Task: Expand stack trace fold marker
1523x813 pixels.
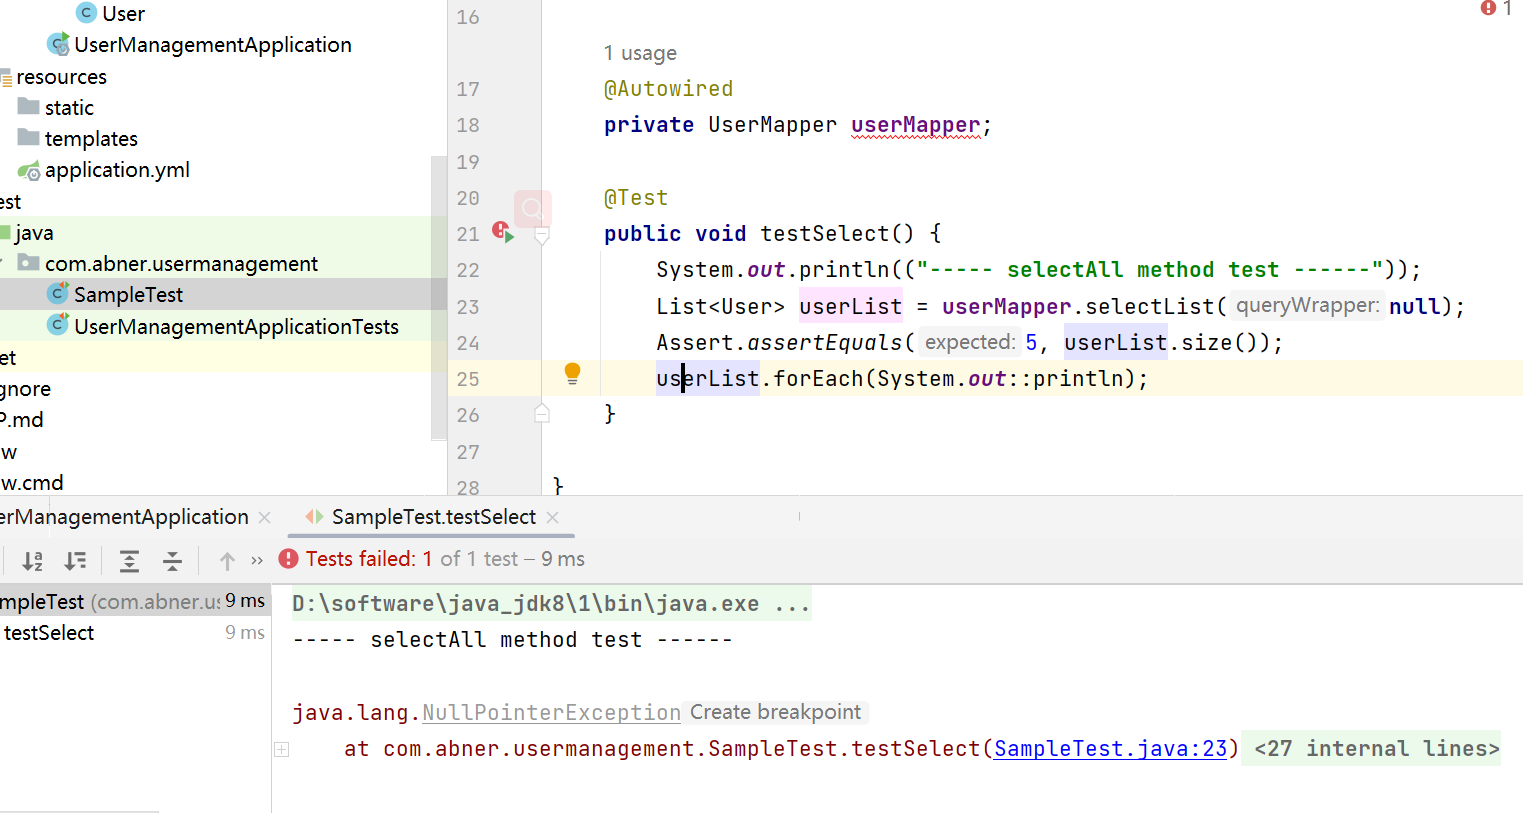Action: pos(282,749)
